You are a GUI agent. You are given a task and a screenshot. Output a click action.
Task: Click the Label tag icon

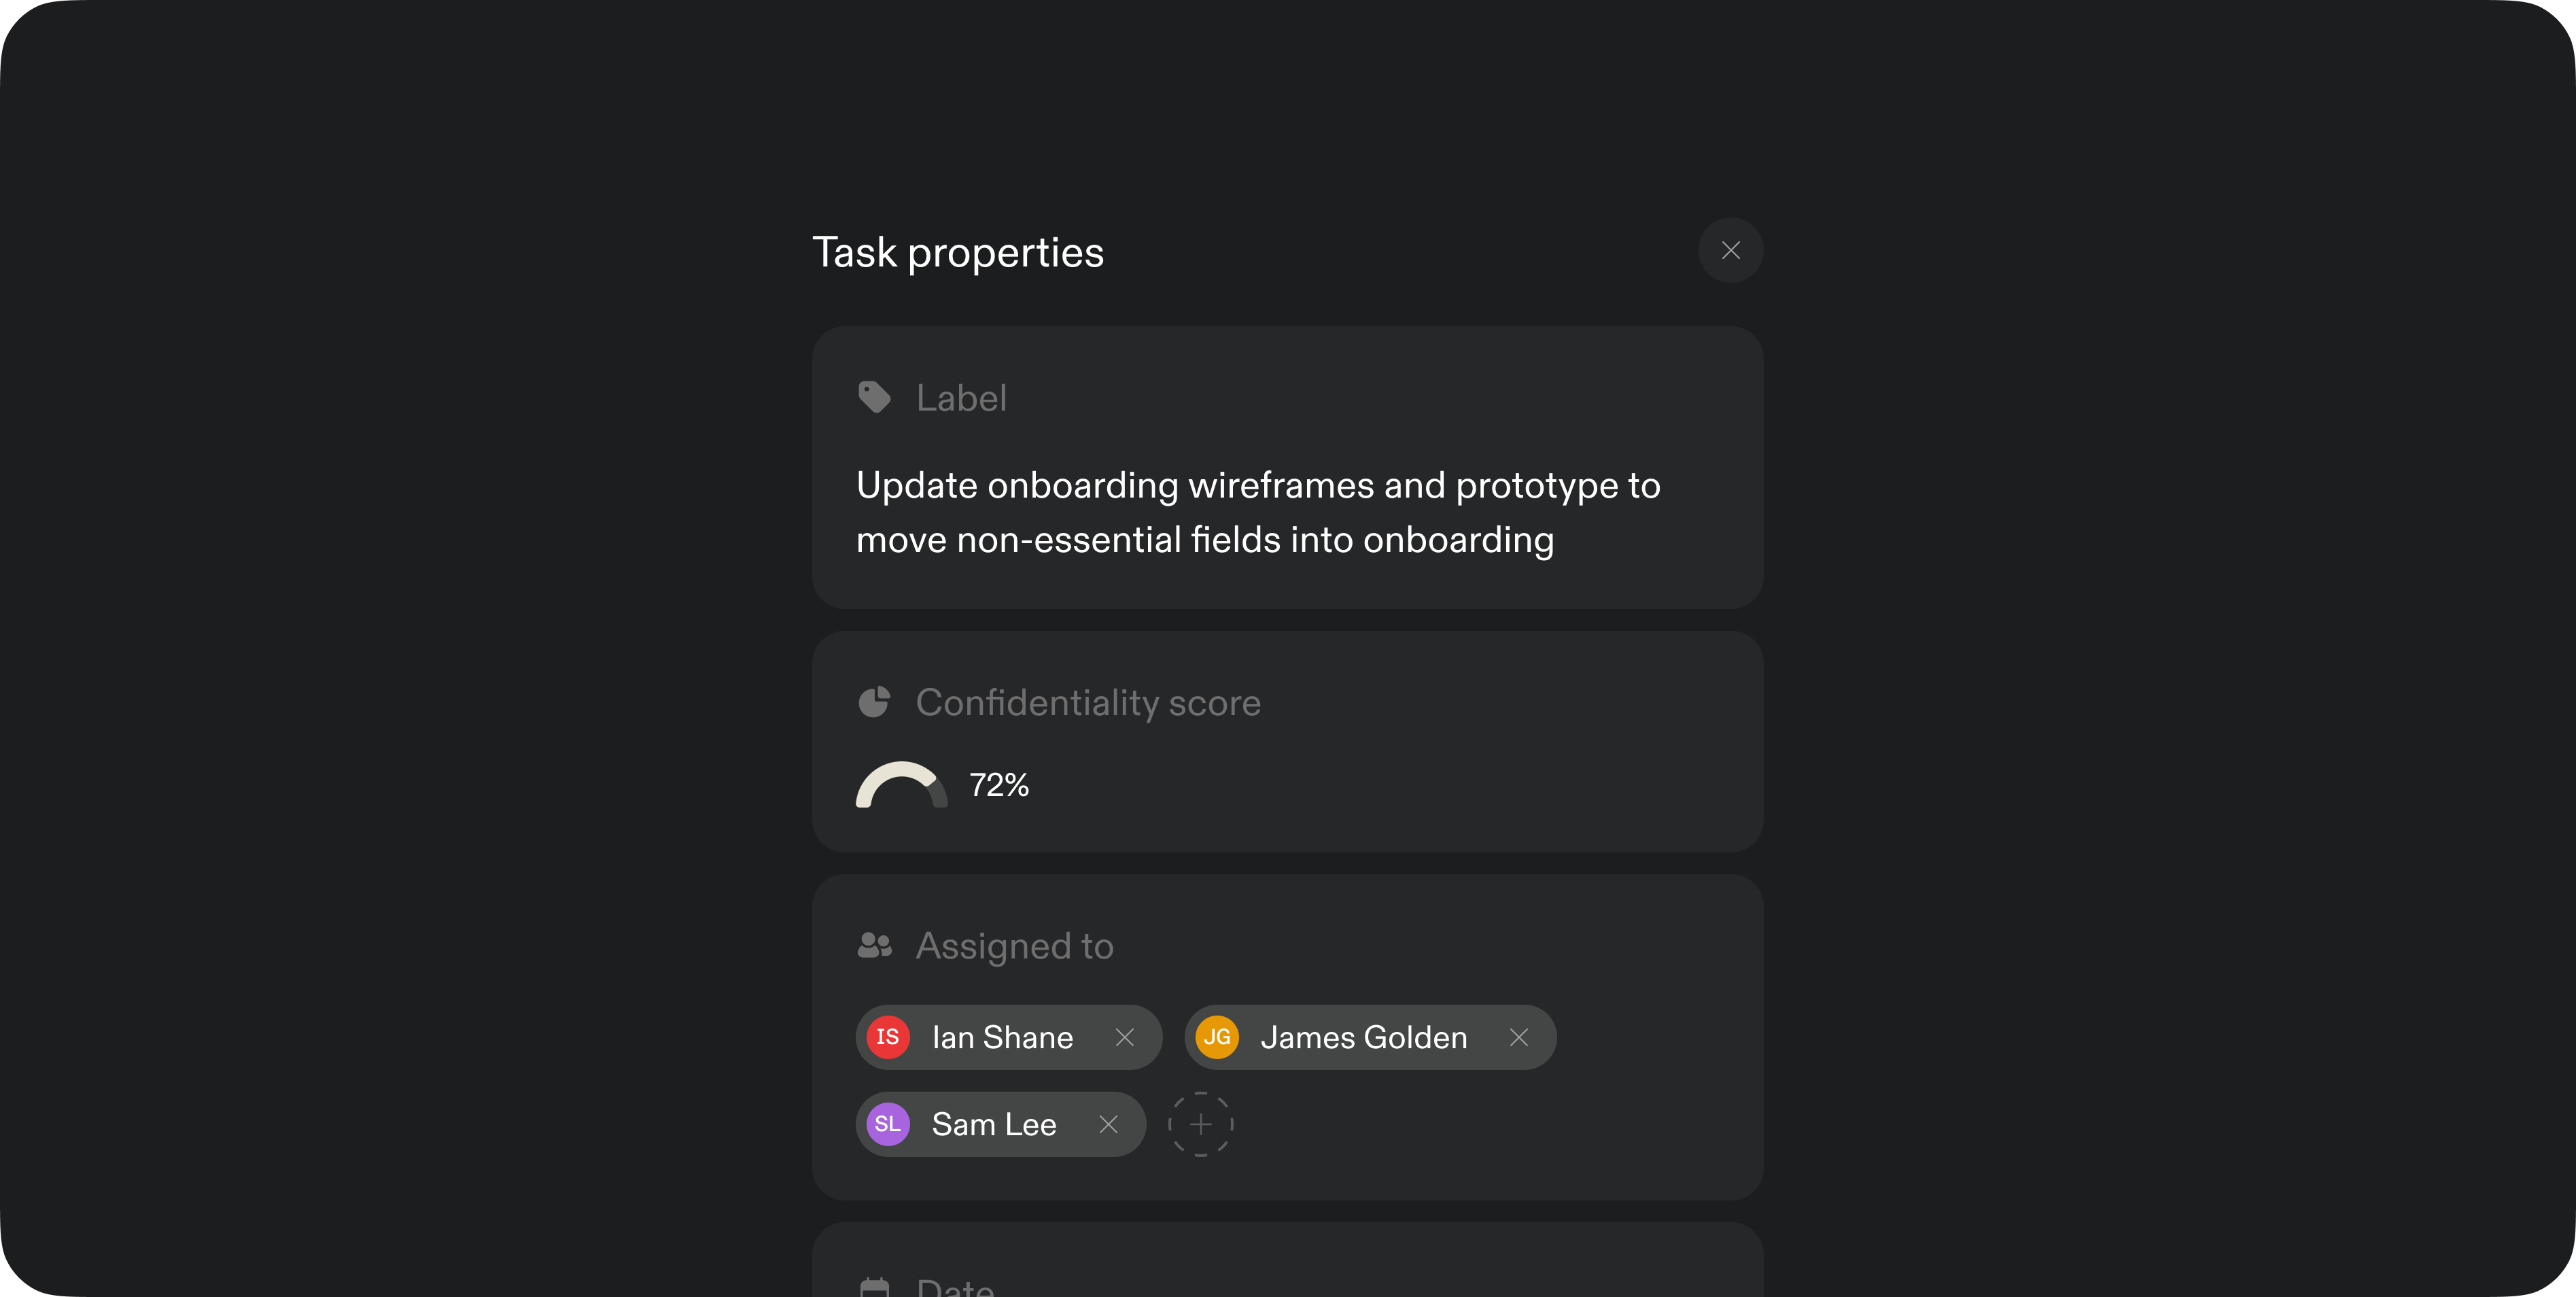874,397
